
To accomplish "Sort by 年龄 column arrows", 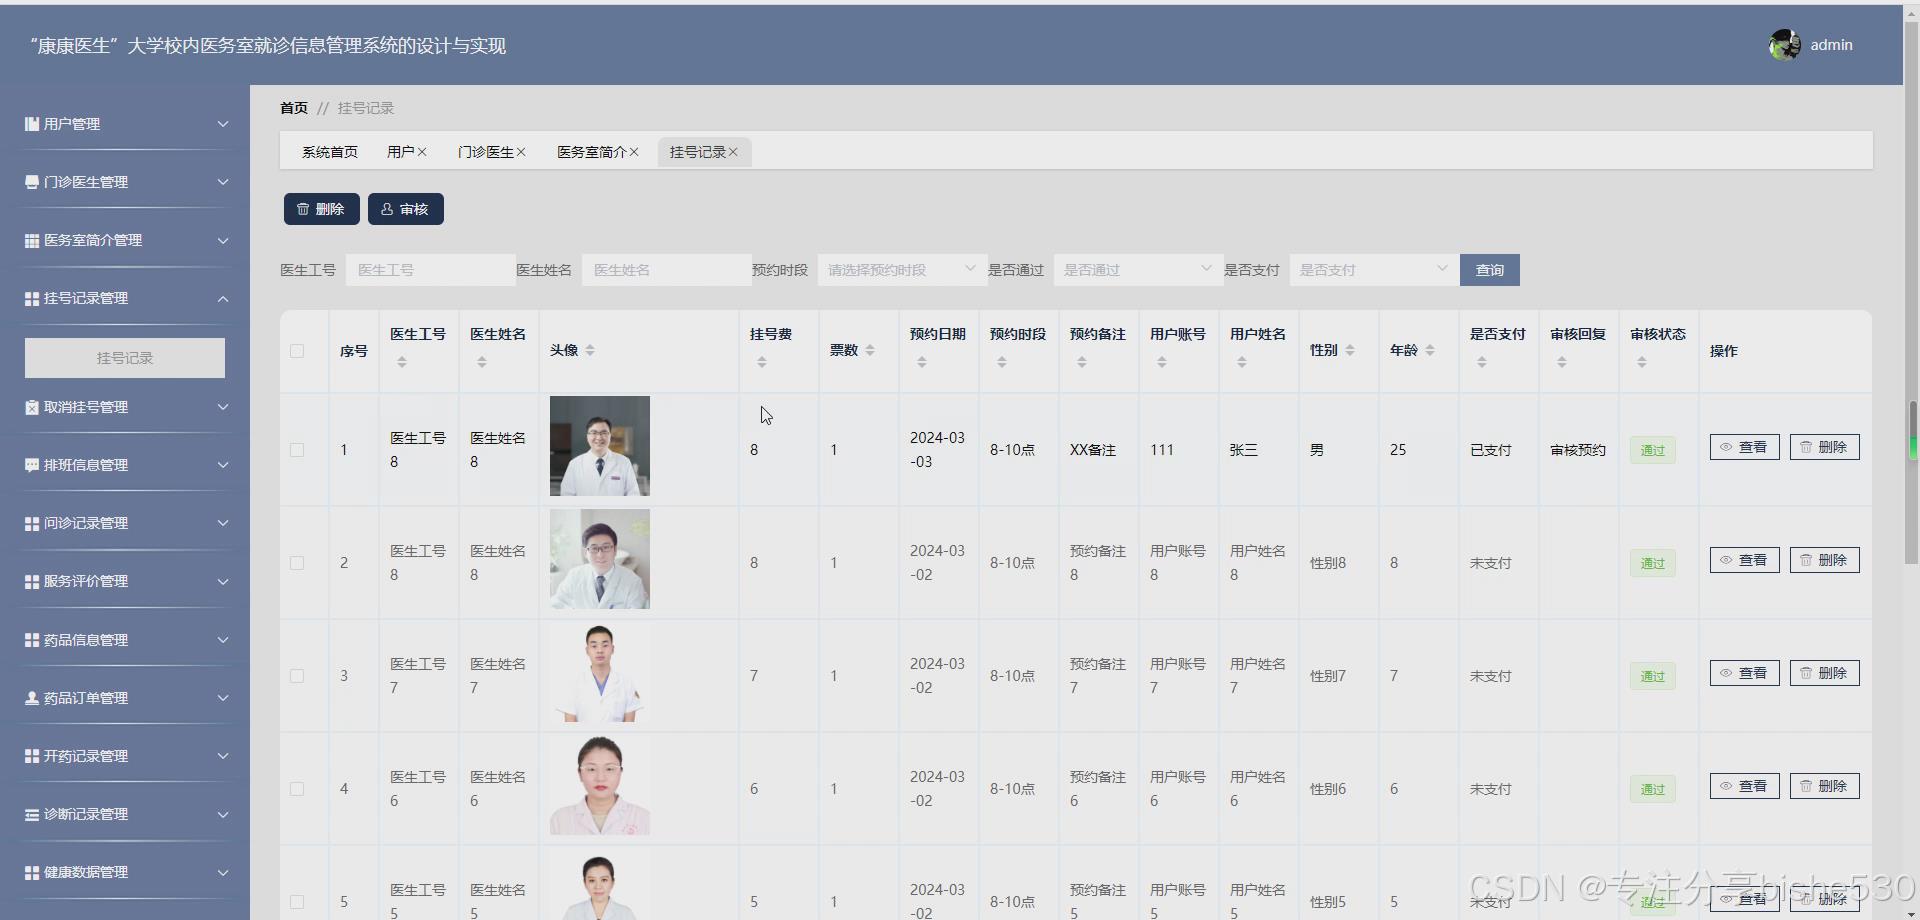I will (1430, 350).
